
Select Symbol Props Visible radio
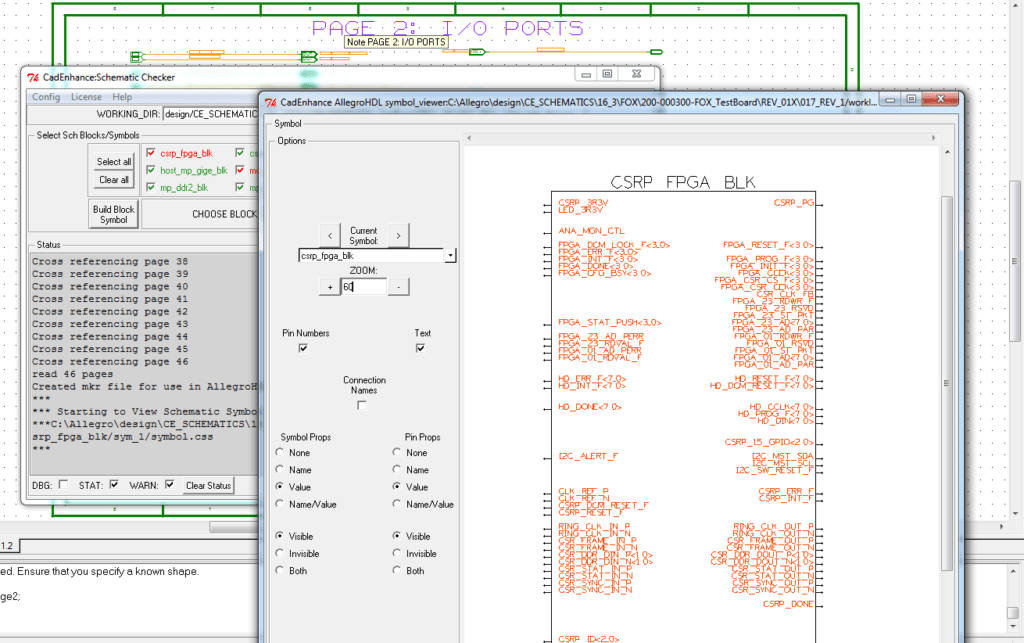click(x=280, y=535)
